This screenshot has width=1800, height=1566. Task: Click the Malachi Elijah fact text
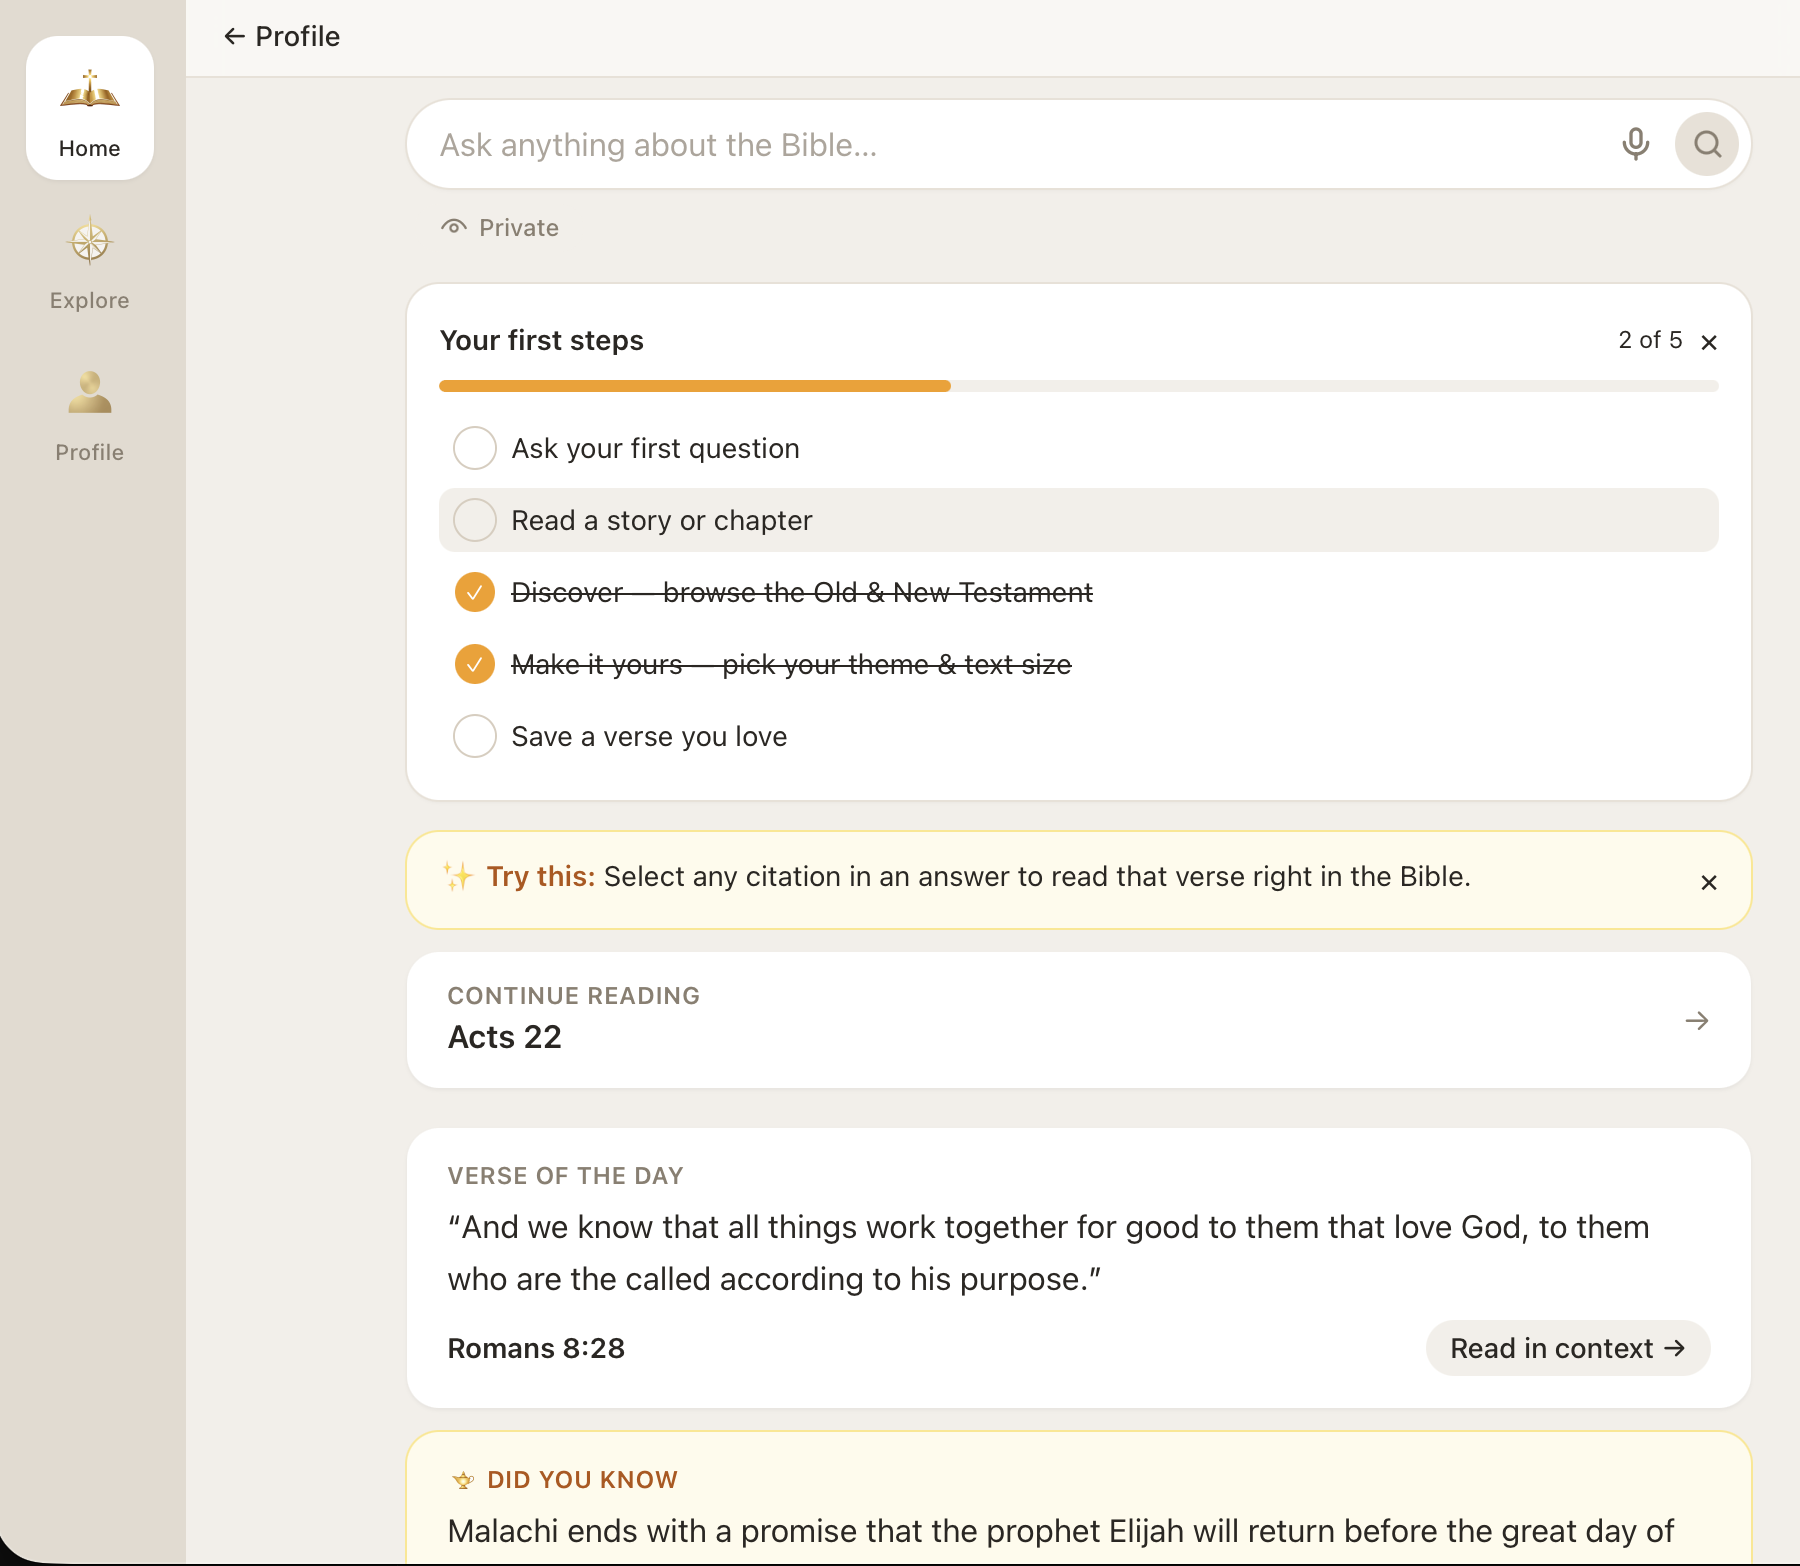(x=1061, y=1531)
